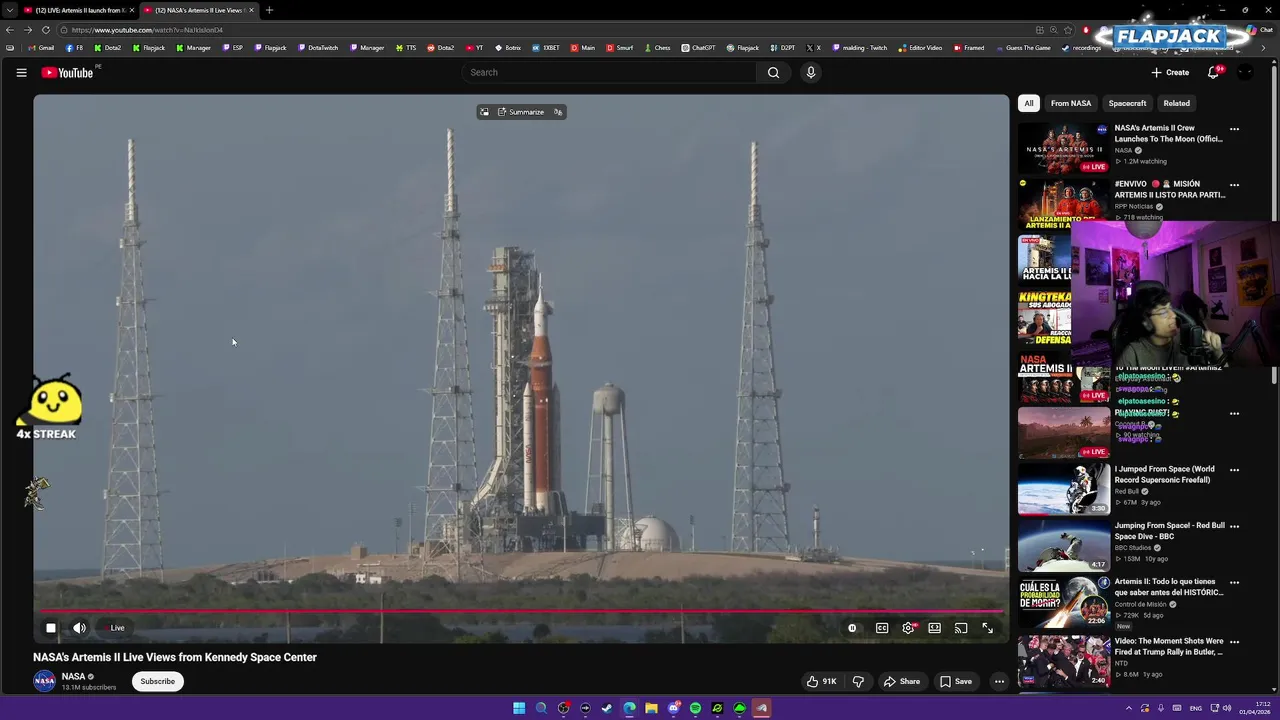Toggle subtitles with the CC button

click(x=882, y=628)
